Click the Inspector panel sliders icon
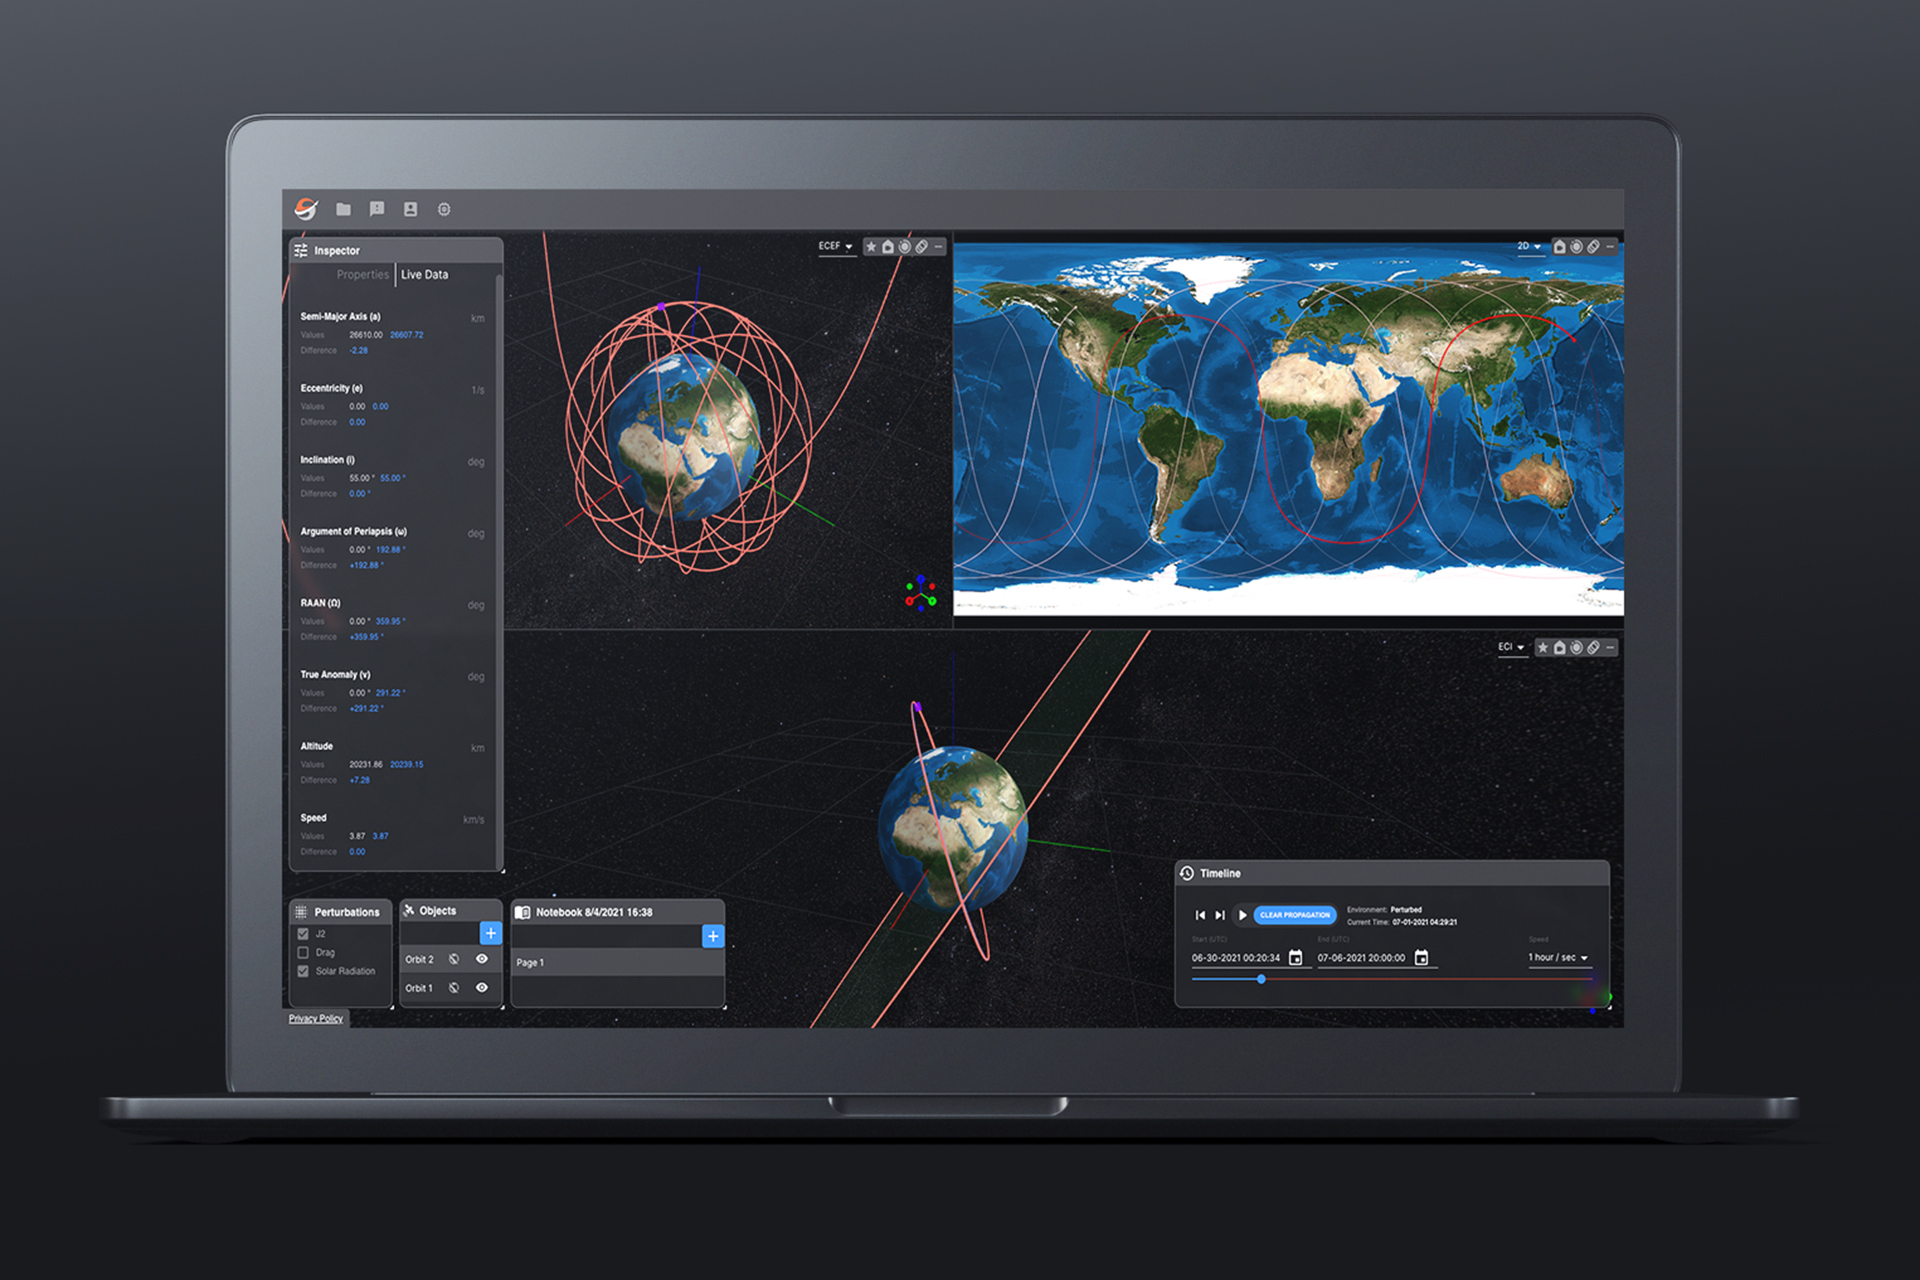The image size is (1920, 1280). point(301,251)
